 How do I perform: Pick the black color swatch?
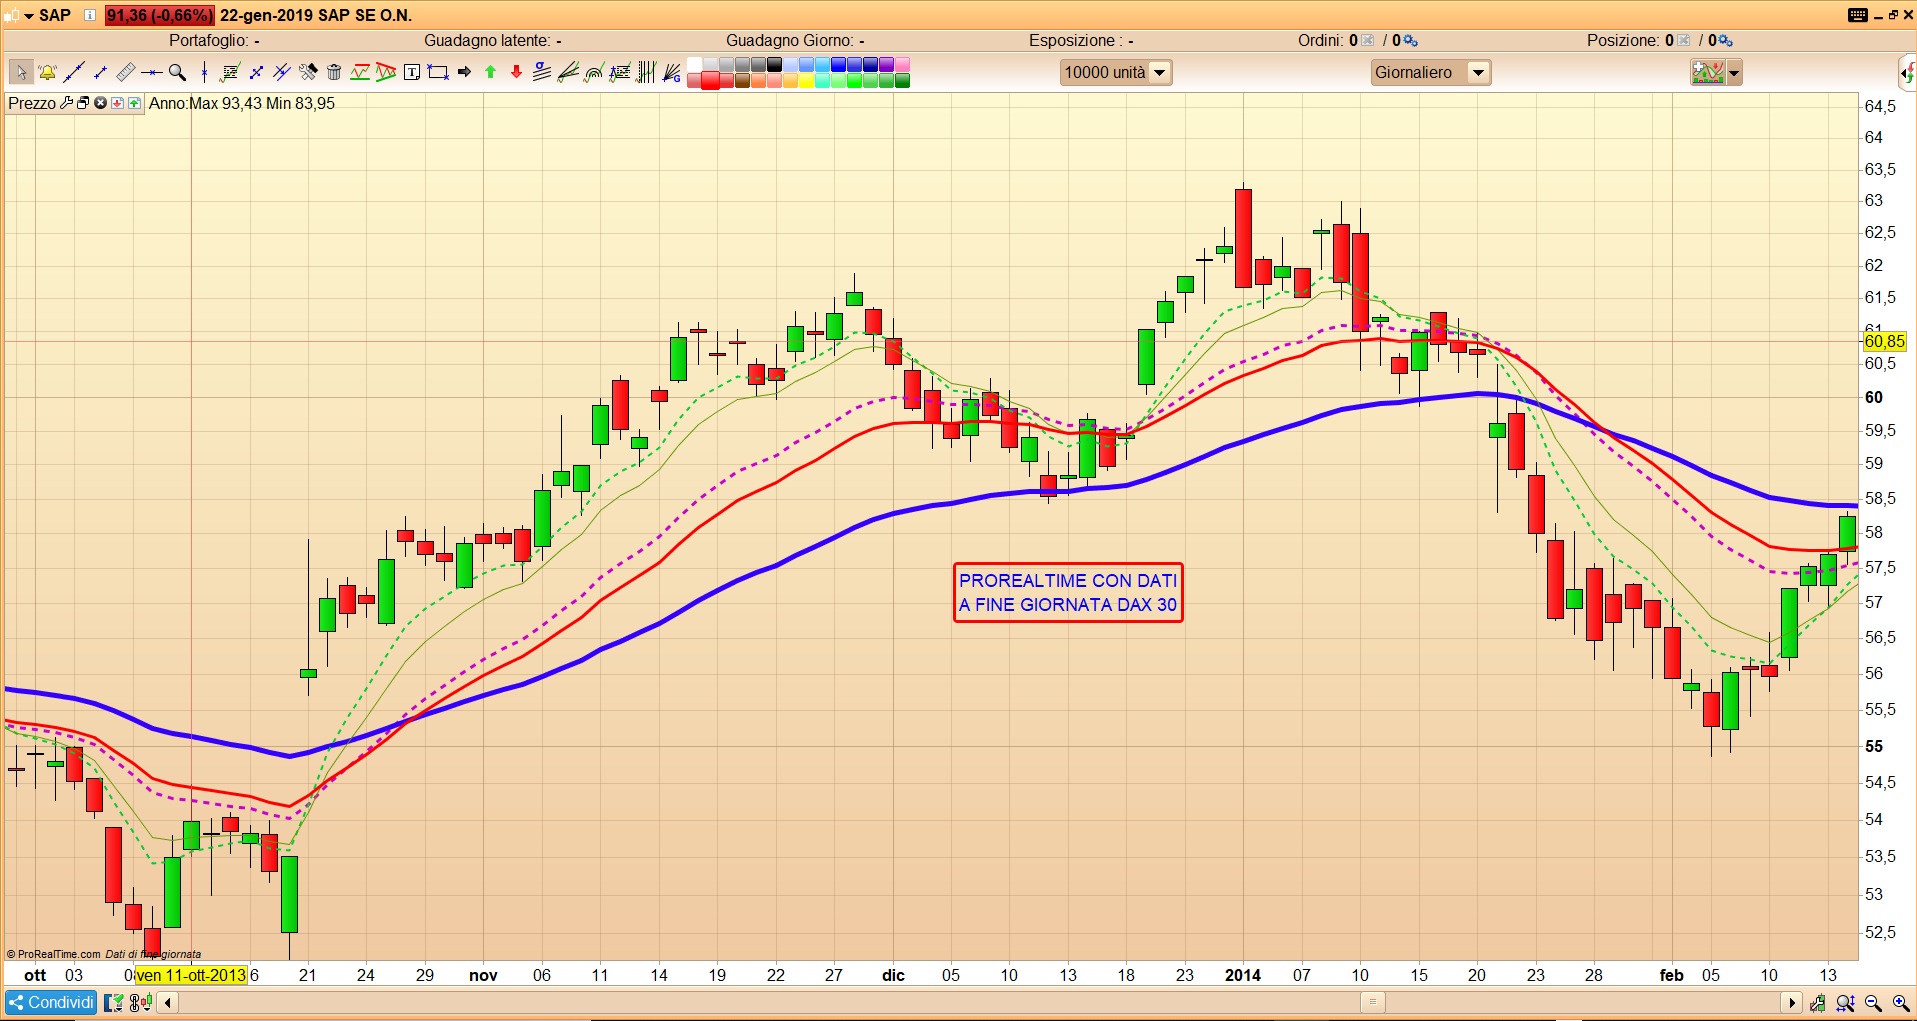pyautogui.click(x=774, y=65)
